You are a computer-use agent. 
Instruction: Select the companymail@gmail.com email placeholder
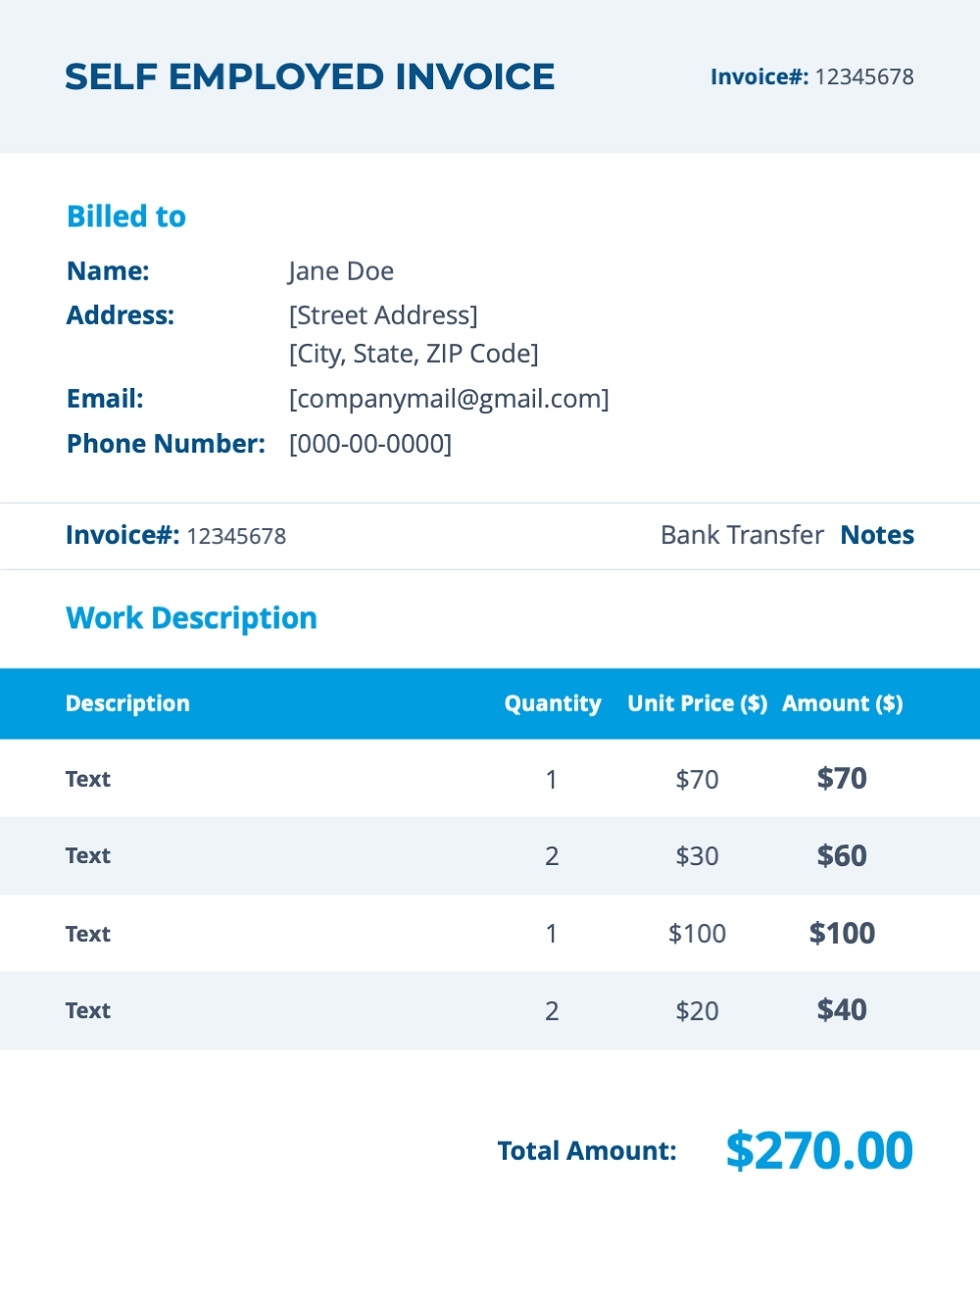(449, 399)
